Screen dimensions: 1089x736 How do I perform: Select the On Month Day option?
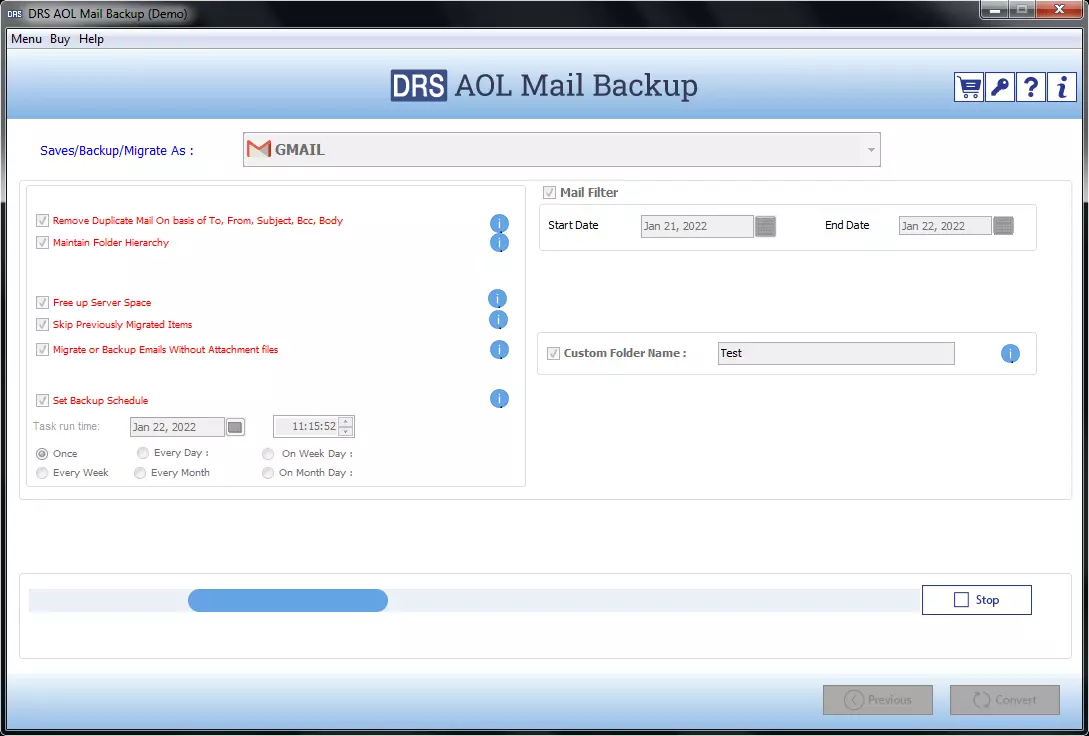point(268,473)
